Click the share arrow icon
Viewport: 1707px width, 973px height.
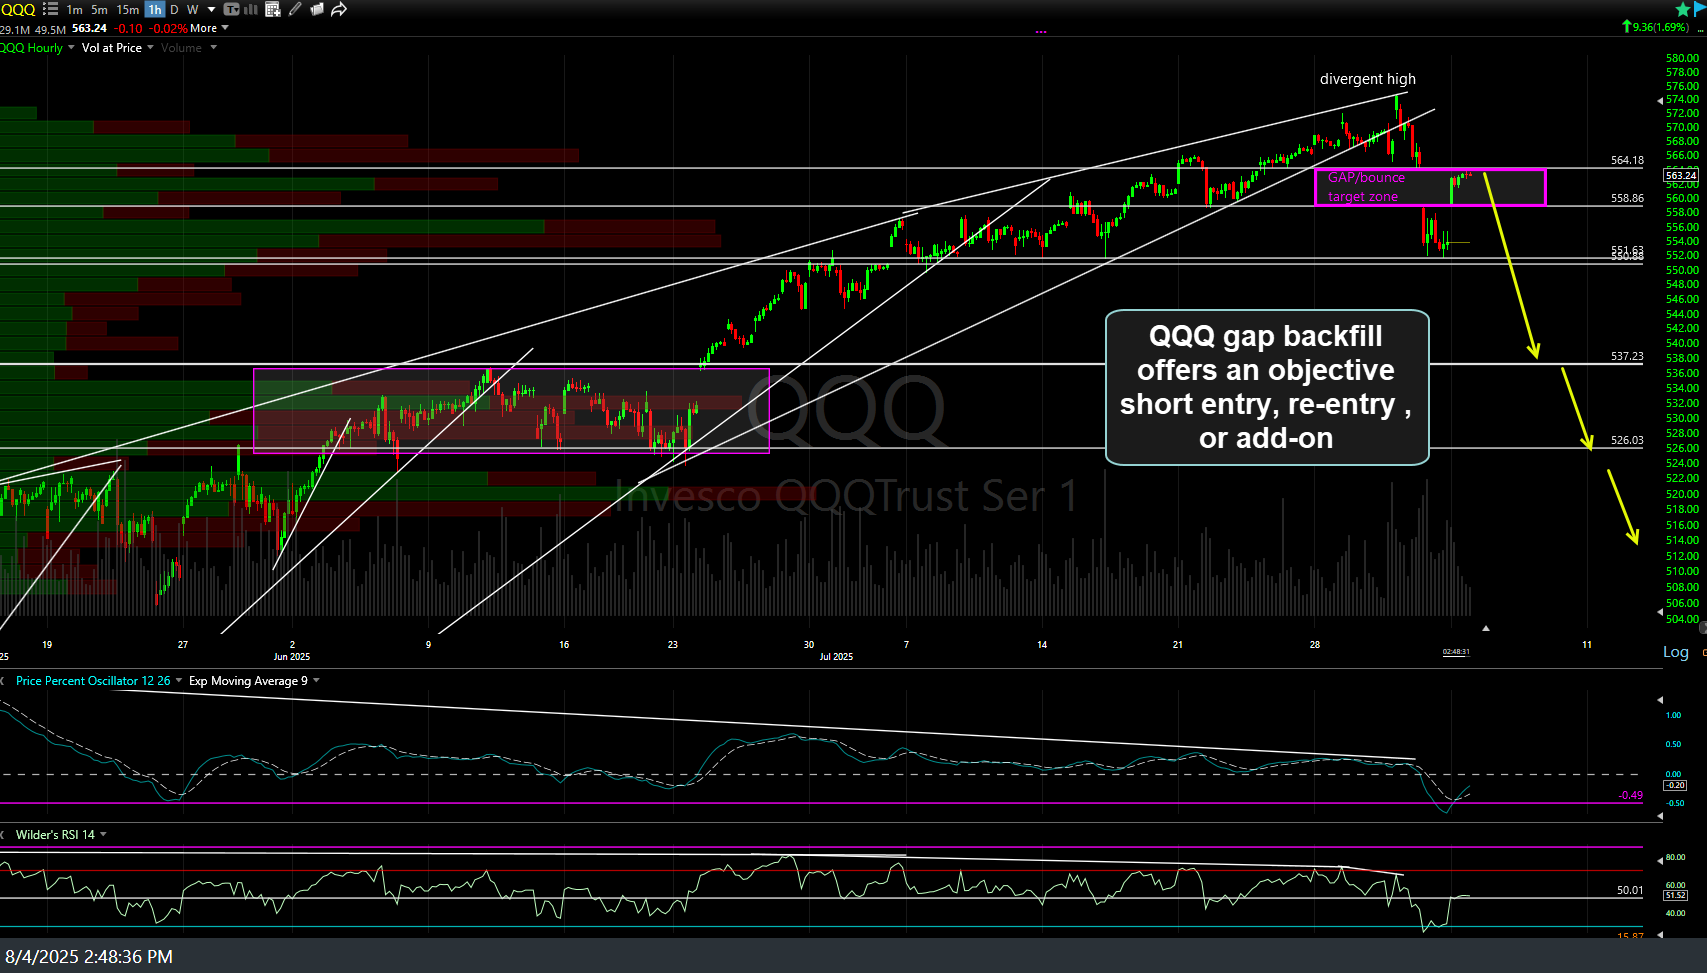pos(339,9)
